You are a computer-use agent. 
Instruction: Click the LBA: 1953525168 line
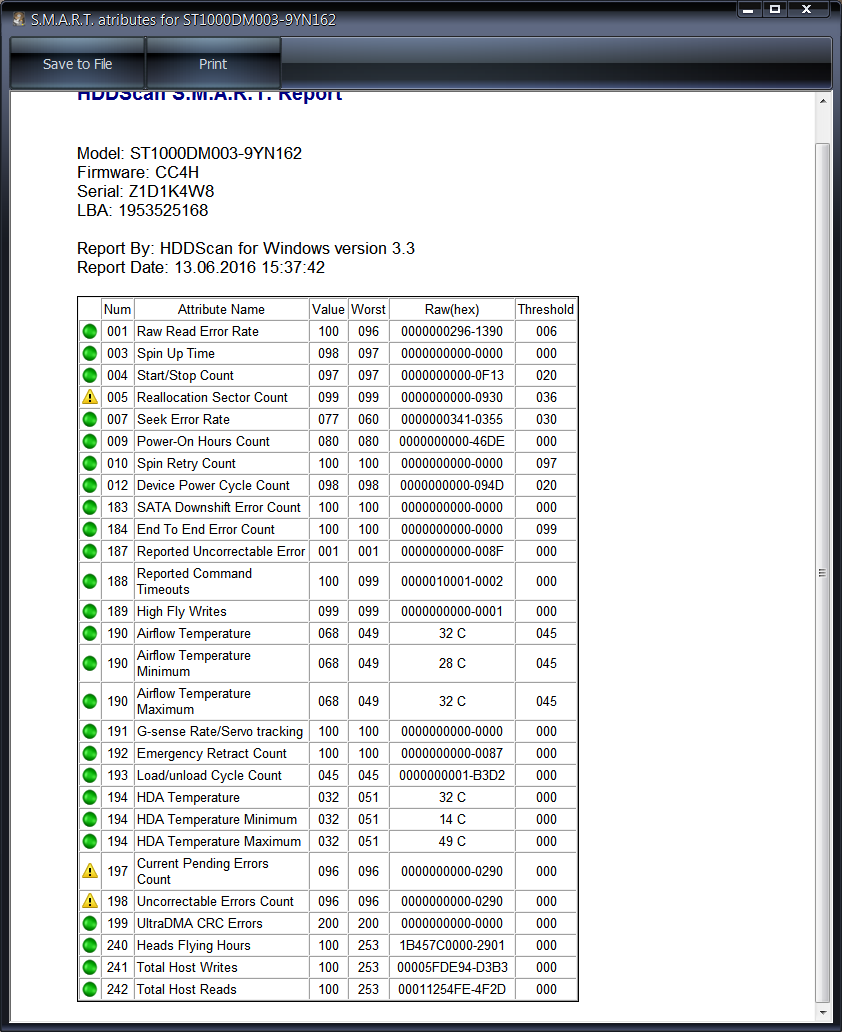[142, 211]
